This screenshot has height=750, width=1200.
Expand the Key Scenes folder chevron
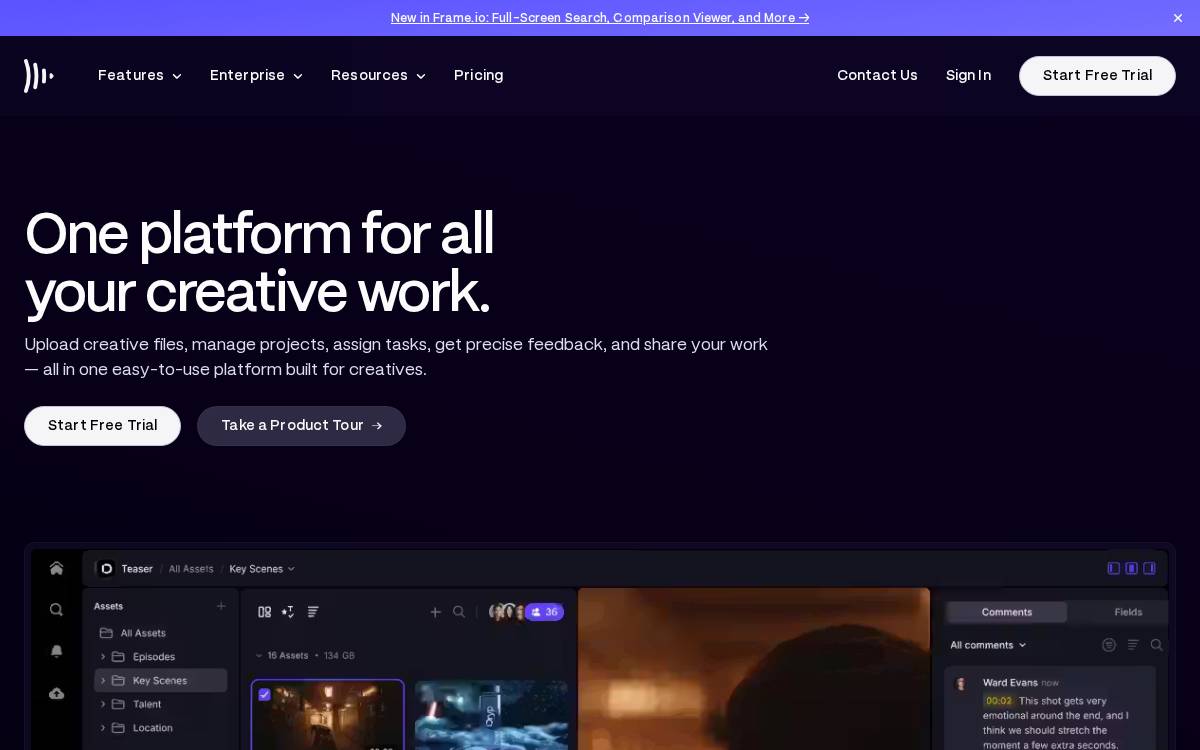[102, 681]
